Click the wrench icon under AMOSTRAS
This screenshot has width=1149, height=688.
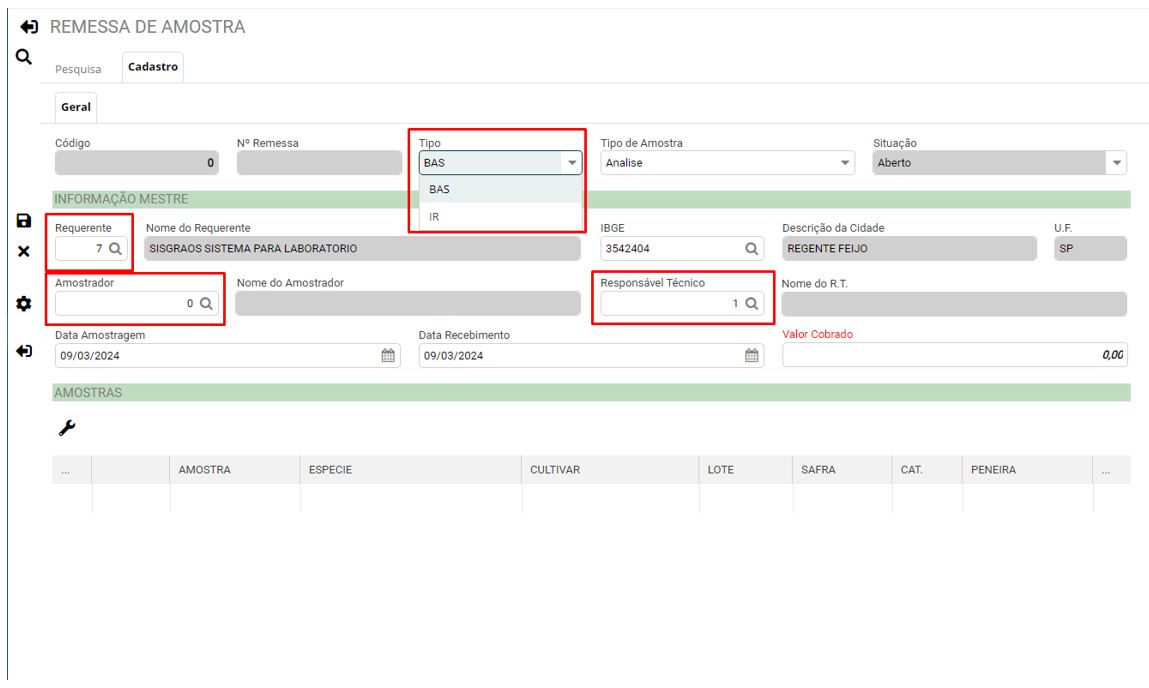(66, 428)
